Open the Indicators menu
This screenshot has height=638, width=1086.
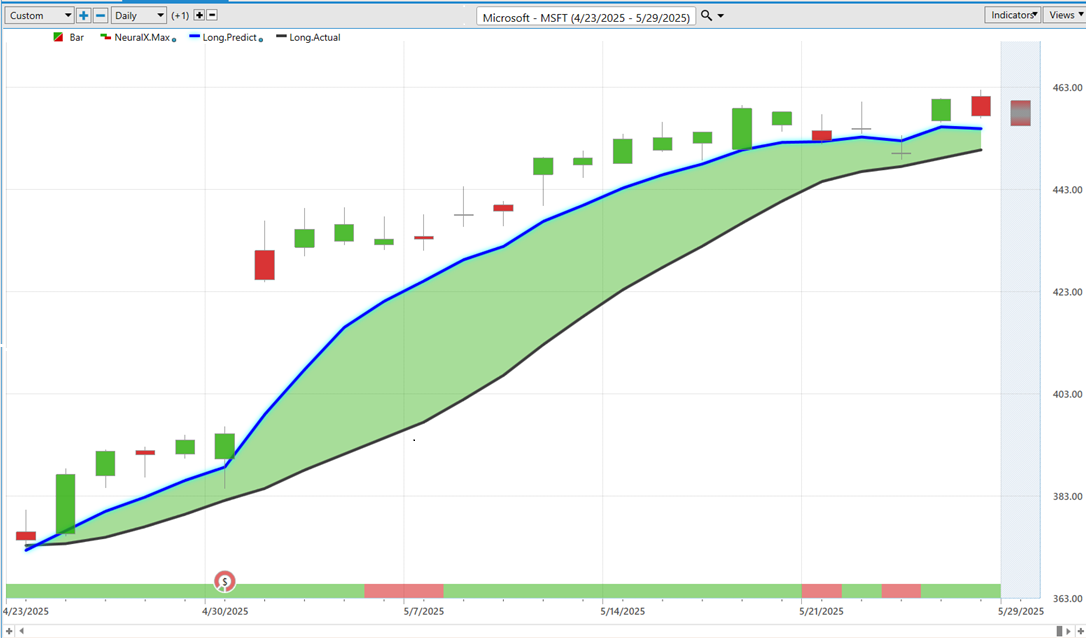[x=1012, y=15]
